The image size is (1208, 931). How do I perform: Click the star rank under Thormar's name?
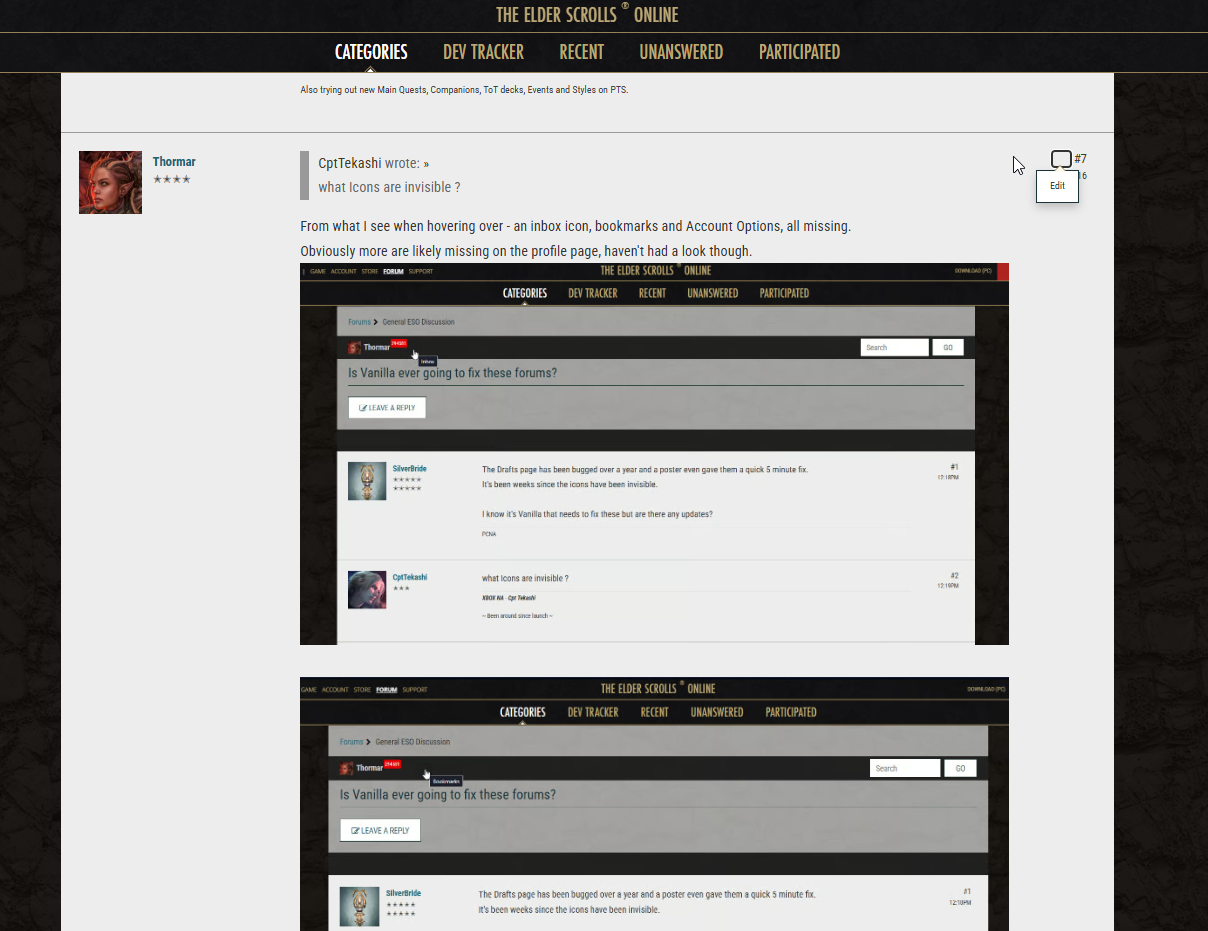click(171, 180)
